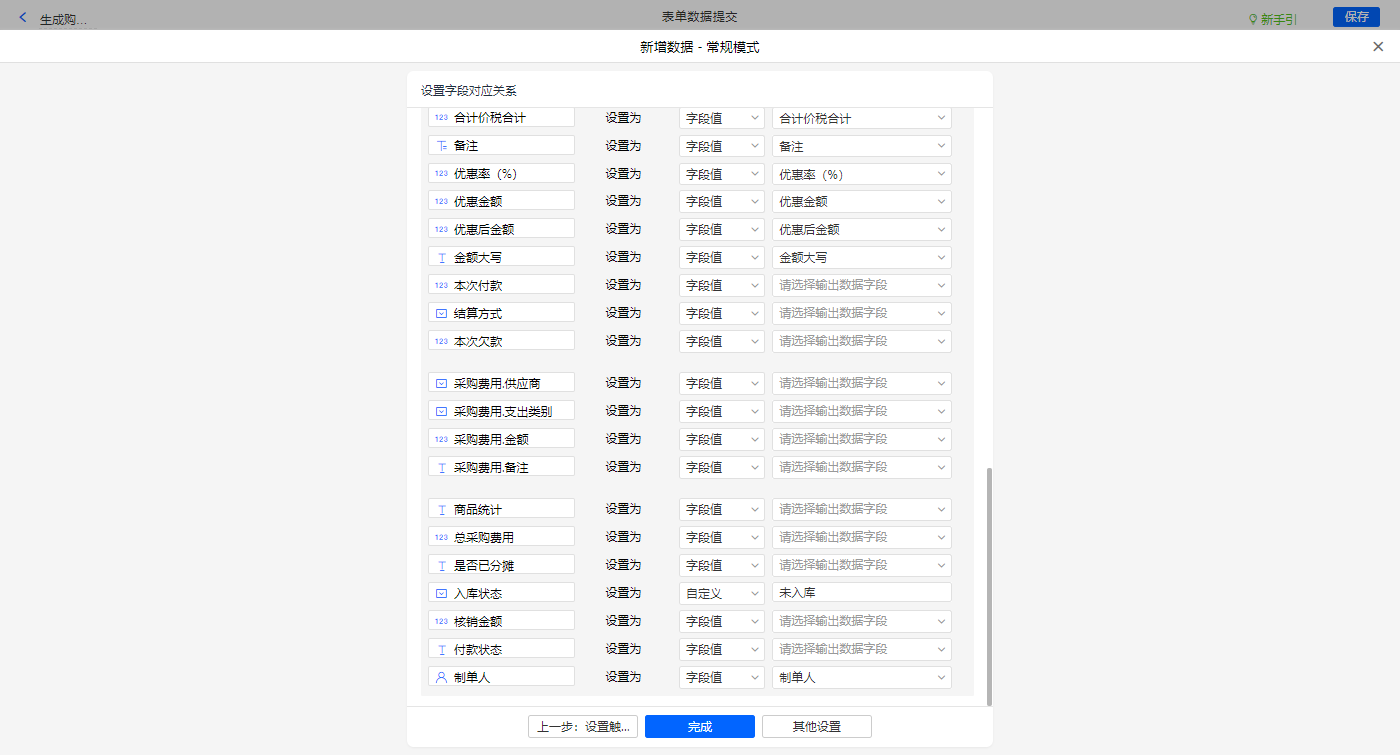Image resolution: width=1400 pixels, height=755 pixels.
Task: Click the 新手引 lightbulb guide icon
Action: tap(1252, 19)
